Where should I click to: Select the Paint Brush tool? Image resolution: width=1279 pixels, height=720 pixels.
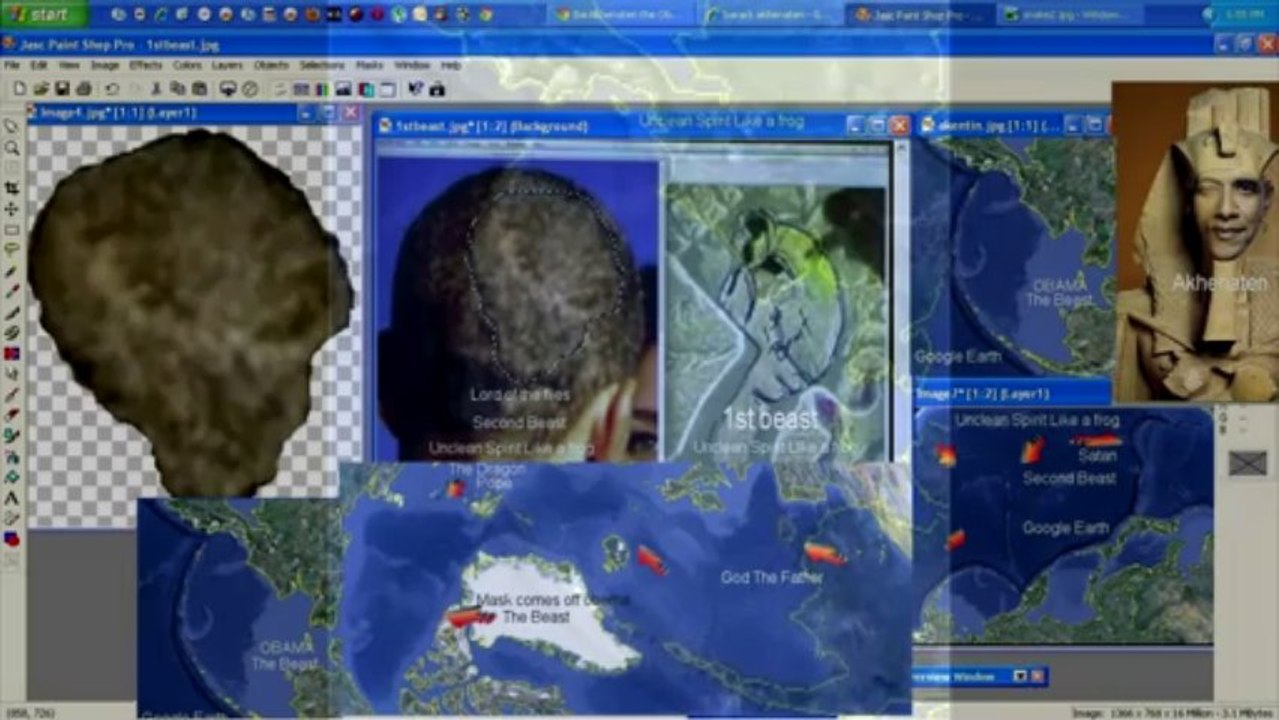(12, 312)
